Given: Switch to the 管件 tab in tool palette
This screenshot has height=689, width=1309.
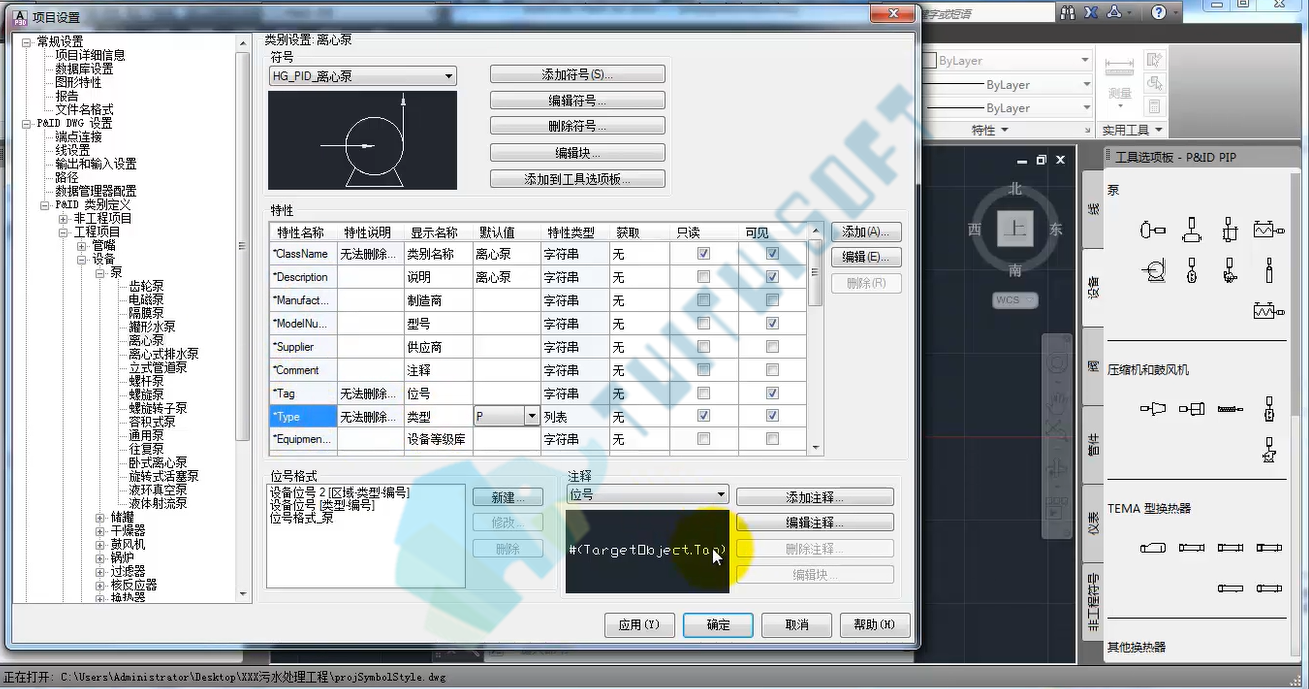Looking at the screenshot, I should [1092, 444].
